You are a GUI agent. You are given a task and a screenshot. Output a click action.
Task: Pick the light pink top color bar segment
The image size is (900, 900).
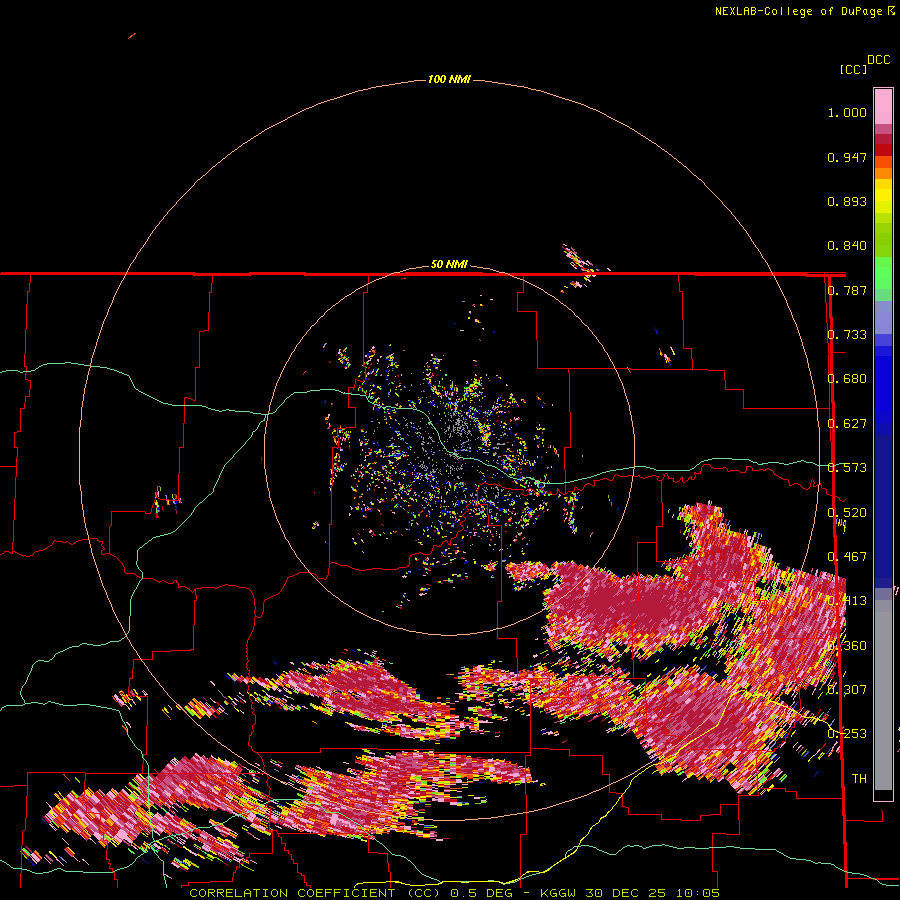(883, 107)
